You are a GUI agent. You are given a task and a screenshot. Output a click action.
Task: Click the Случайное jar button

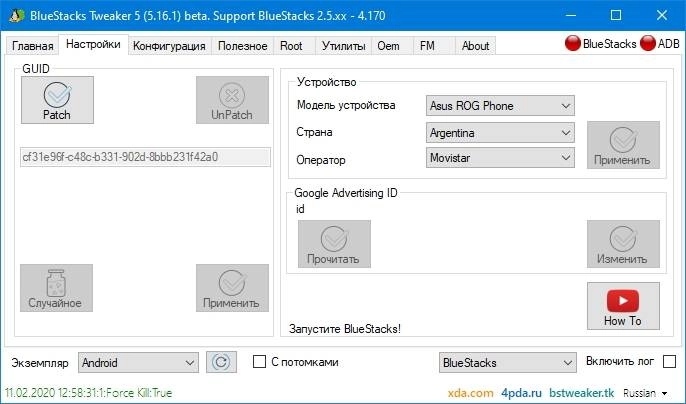coord(56,288)
